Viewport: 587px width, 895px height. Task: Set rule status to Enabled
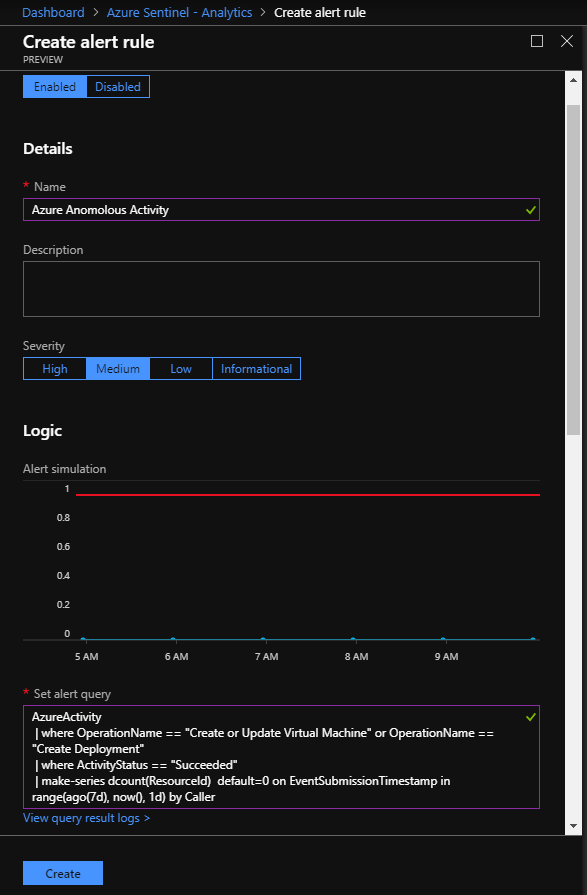tap(55, 87)
